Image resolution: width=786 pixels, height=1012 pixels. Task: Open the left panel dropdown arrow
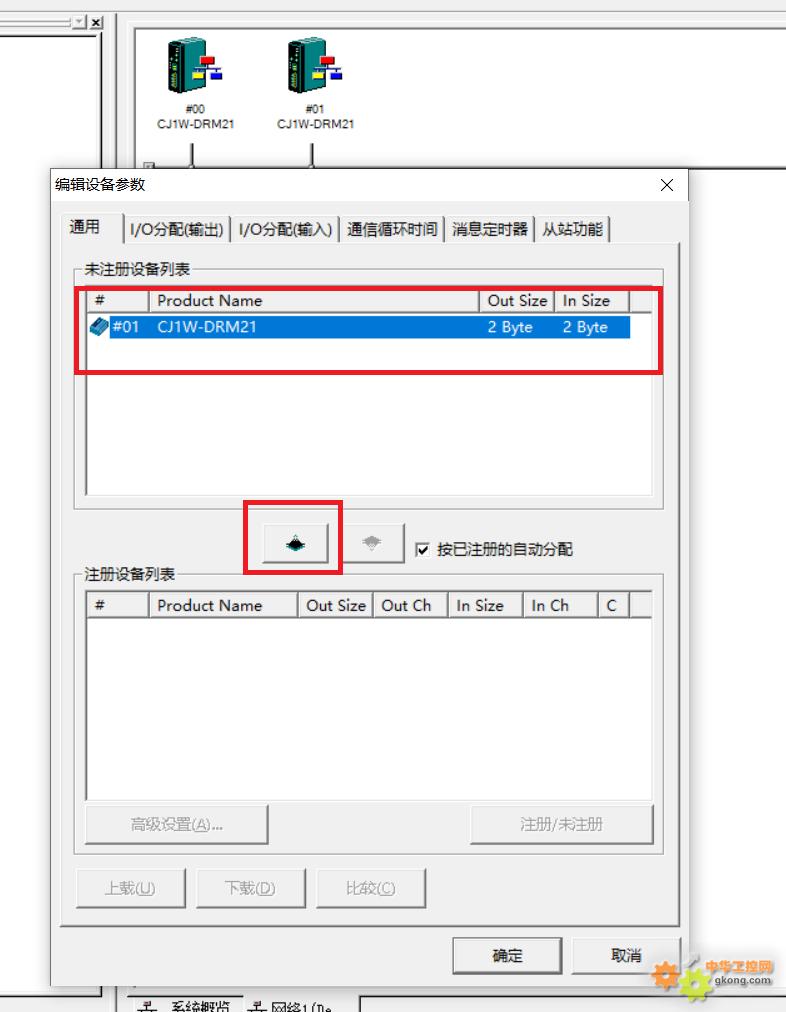coord(79,23)
